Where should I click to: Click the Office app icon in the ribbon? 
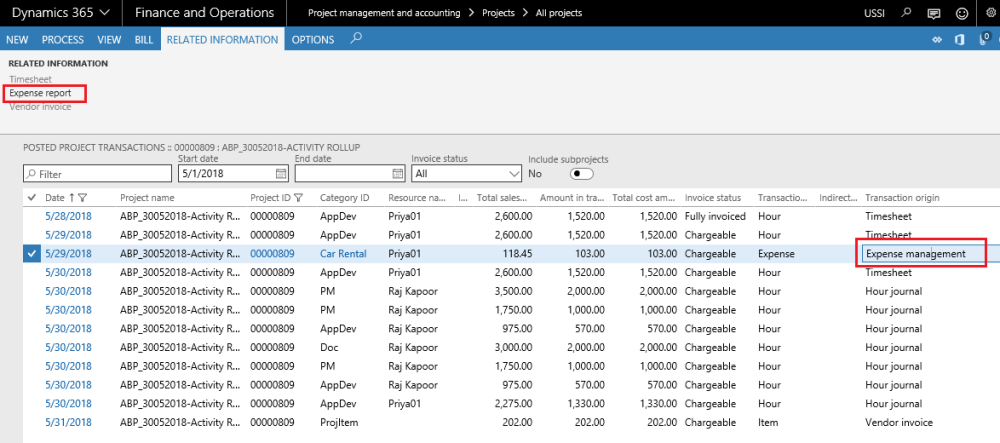pos(959,39)
